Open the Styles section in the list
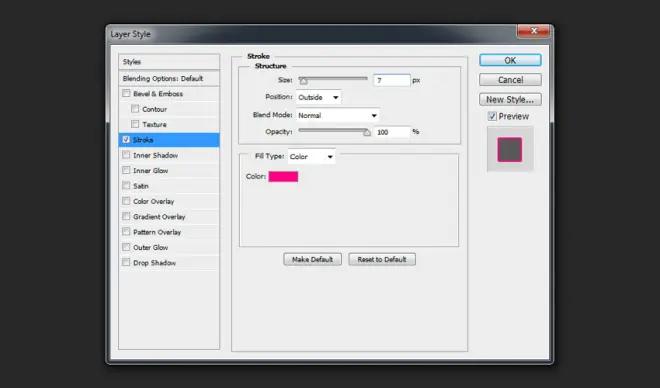This screenshot has height=388, width=660. click(x=169, y=62)
